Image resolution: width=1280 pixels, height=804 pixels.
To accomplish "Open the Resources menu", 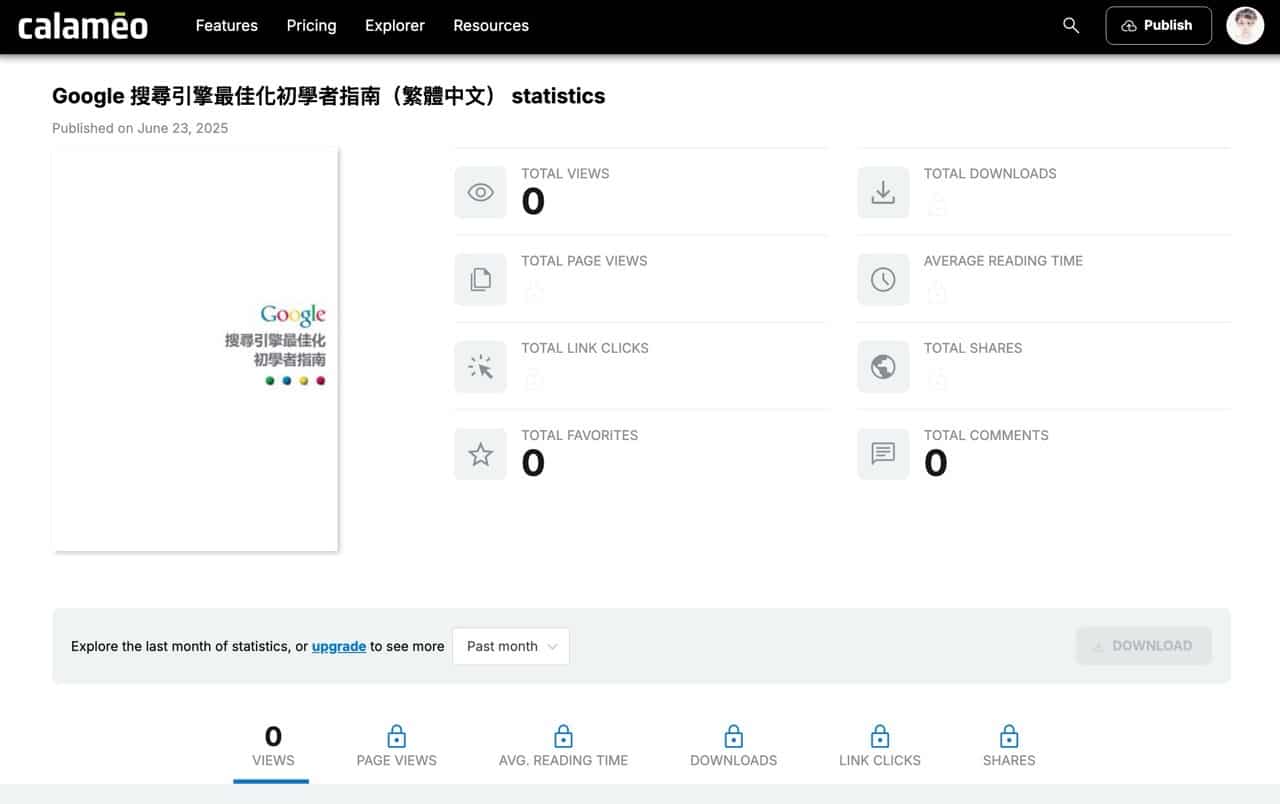I will pos(491,26).
